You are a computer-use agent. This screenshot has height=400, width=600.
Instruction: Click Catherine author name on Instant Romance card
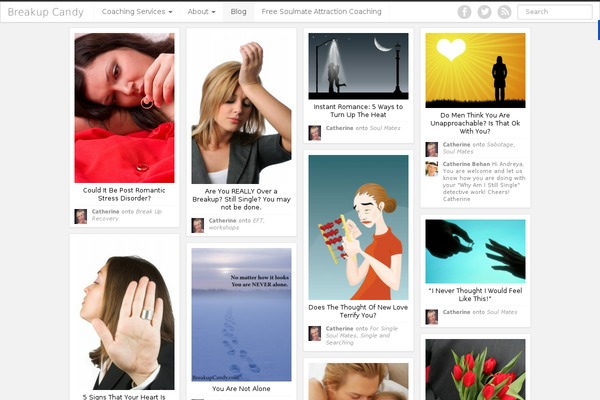tap(339, 128)
